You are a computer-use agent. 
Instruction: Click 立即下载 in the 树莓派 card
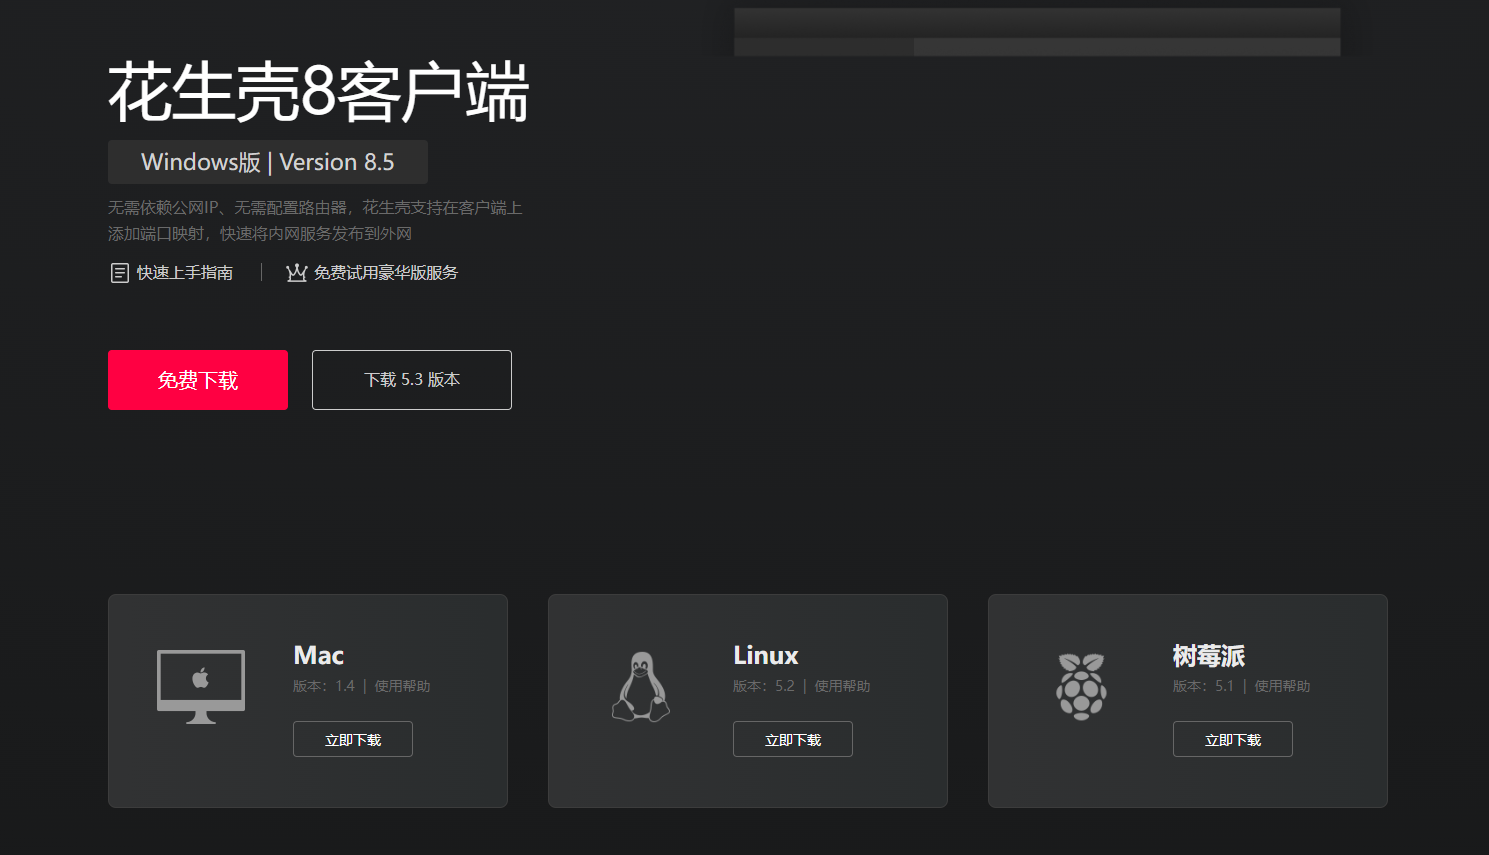pyautogui.click(x=1233, y=739)
